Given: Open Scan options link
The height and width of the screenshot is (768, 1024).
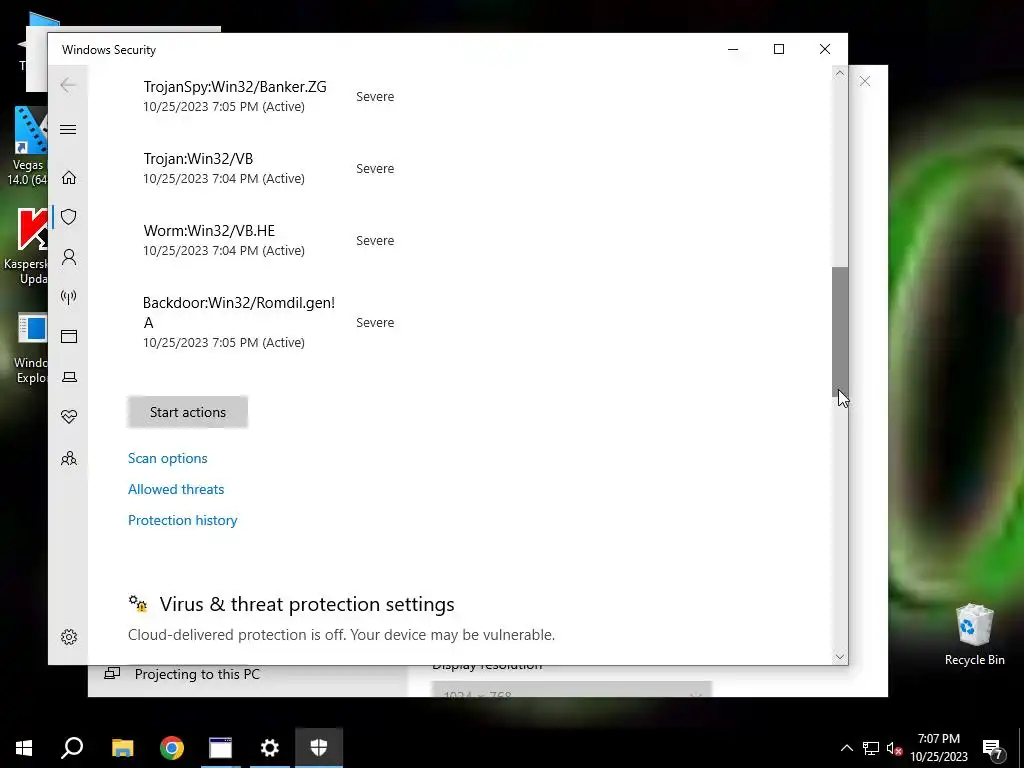Looking at the screenshot, I should (168, 458).
